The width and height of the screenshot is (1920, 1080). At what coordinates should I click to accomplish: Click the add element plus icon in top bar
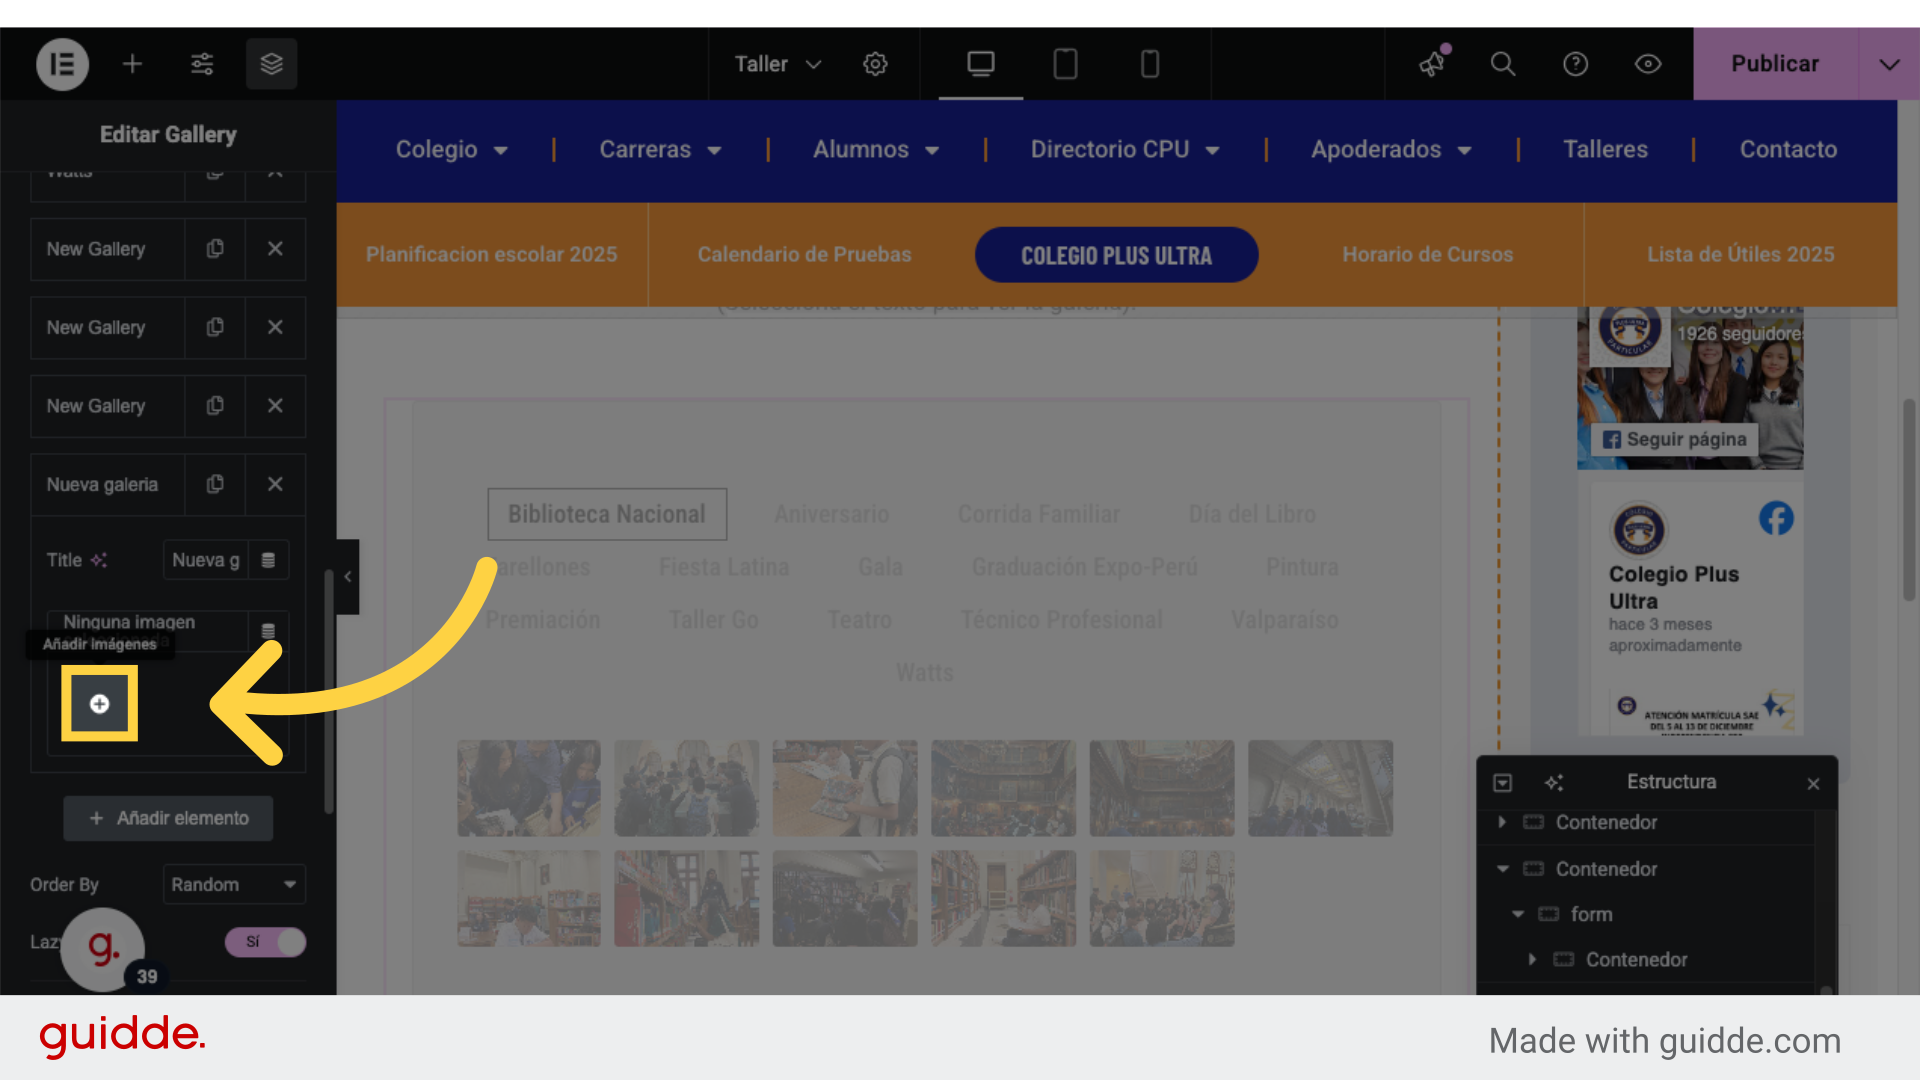pos(132,64)
